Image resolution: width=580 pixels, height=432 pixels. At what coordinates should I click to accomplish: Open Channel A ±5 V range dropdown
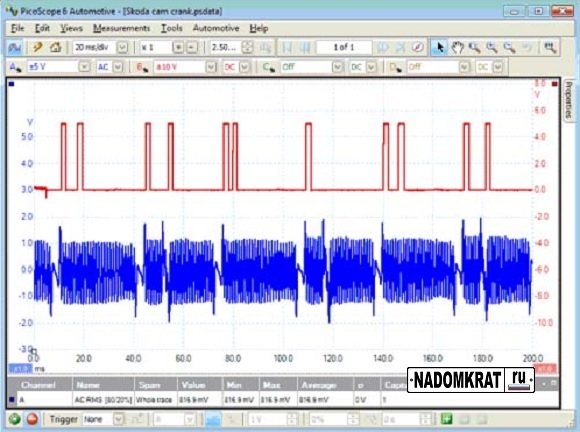pos(84,67)
